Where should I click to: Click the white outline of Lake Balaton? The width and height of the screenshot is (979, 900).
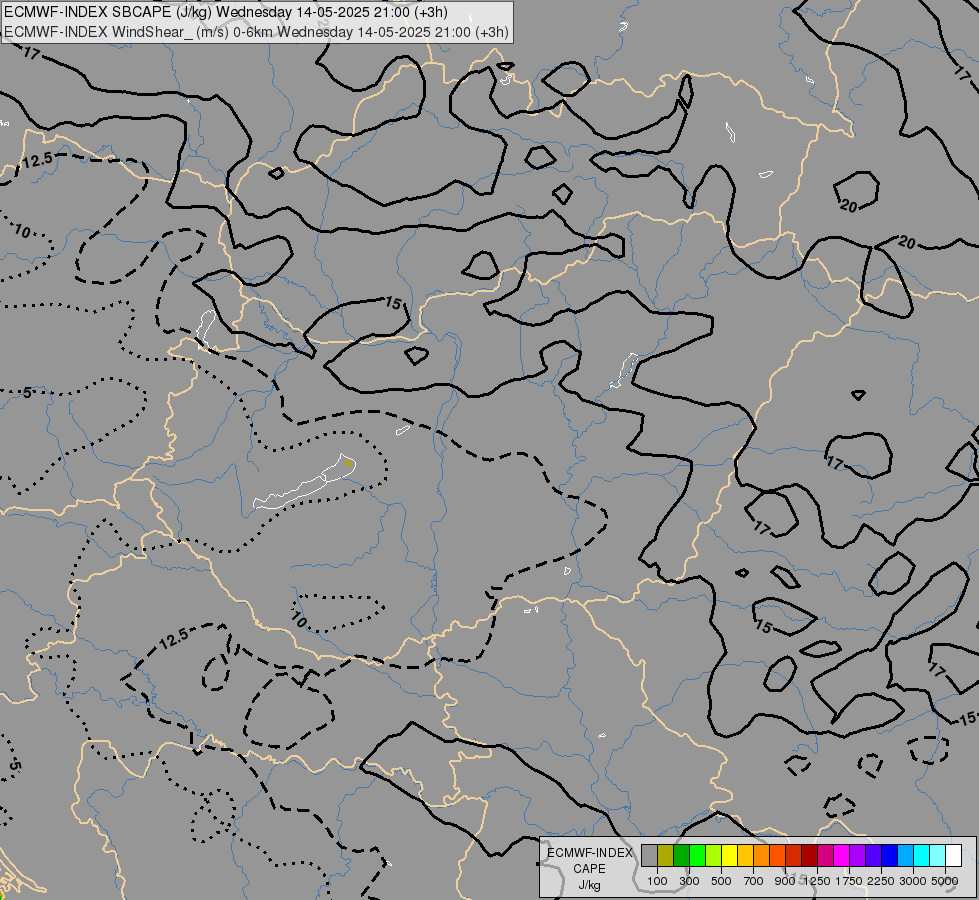(304, 482)
